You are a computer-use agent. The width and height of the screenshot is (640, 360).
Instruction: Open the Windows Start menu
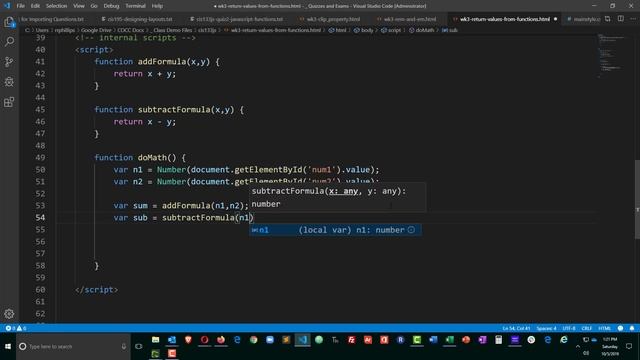pos(8,346)
